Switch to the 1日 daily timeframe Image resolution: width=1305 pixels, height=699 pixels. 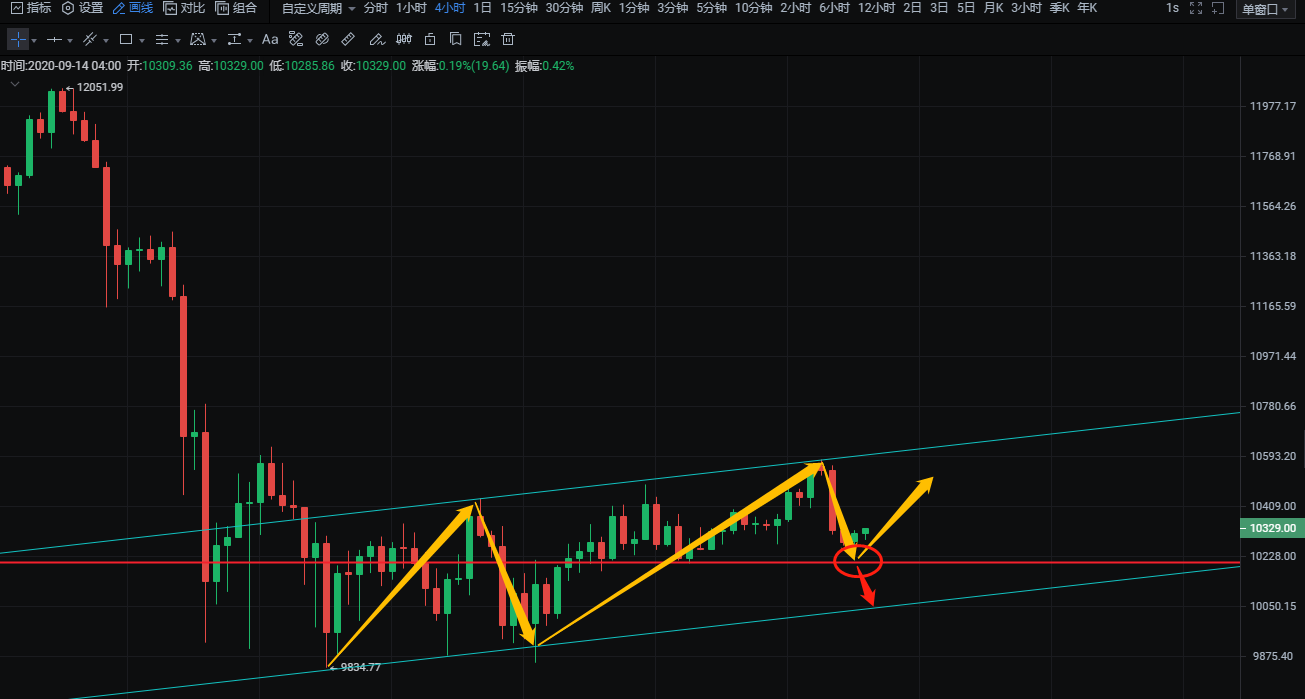coord(482,8)
